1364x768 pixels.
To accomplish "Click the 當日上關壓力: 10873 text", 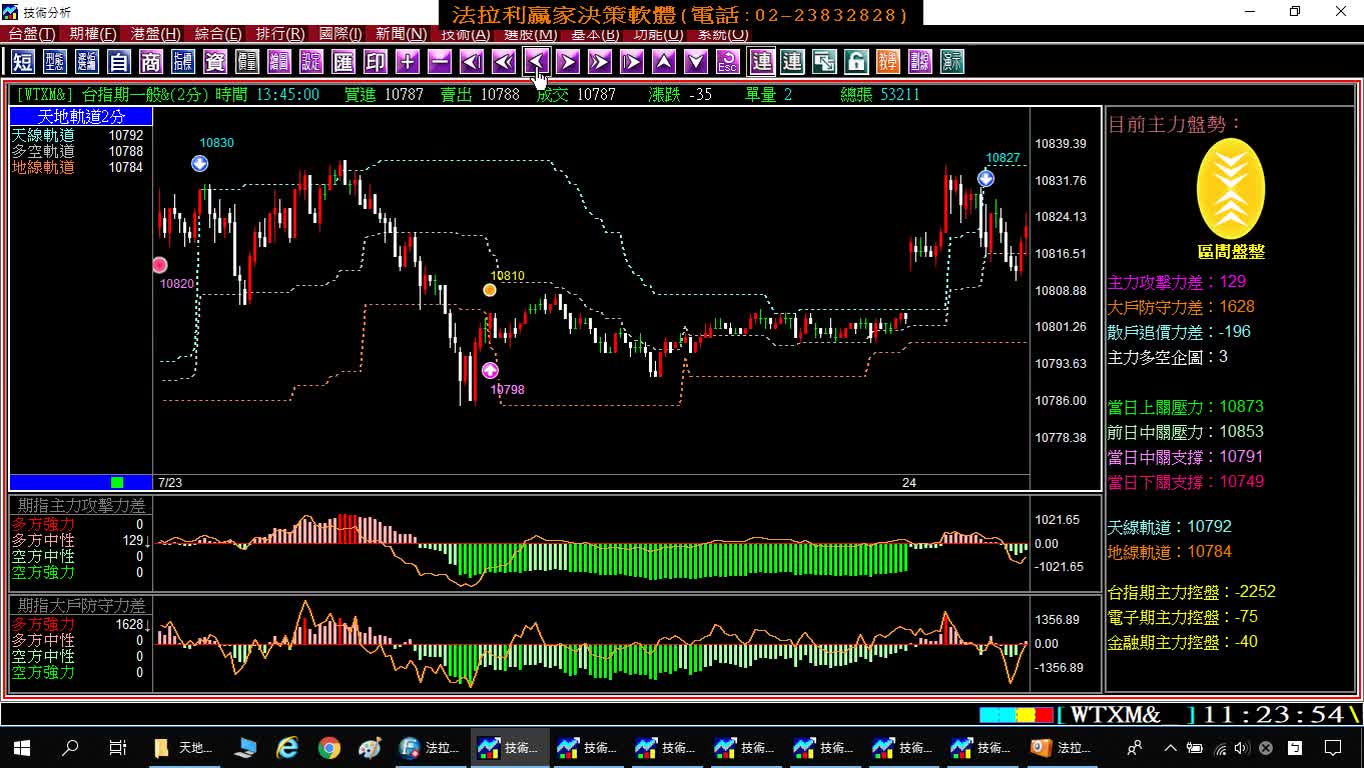I will pyautogui.click(x=1186, y=407).
